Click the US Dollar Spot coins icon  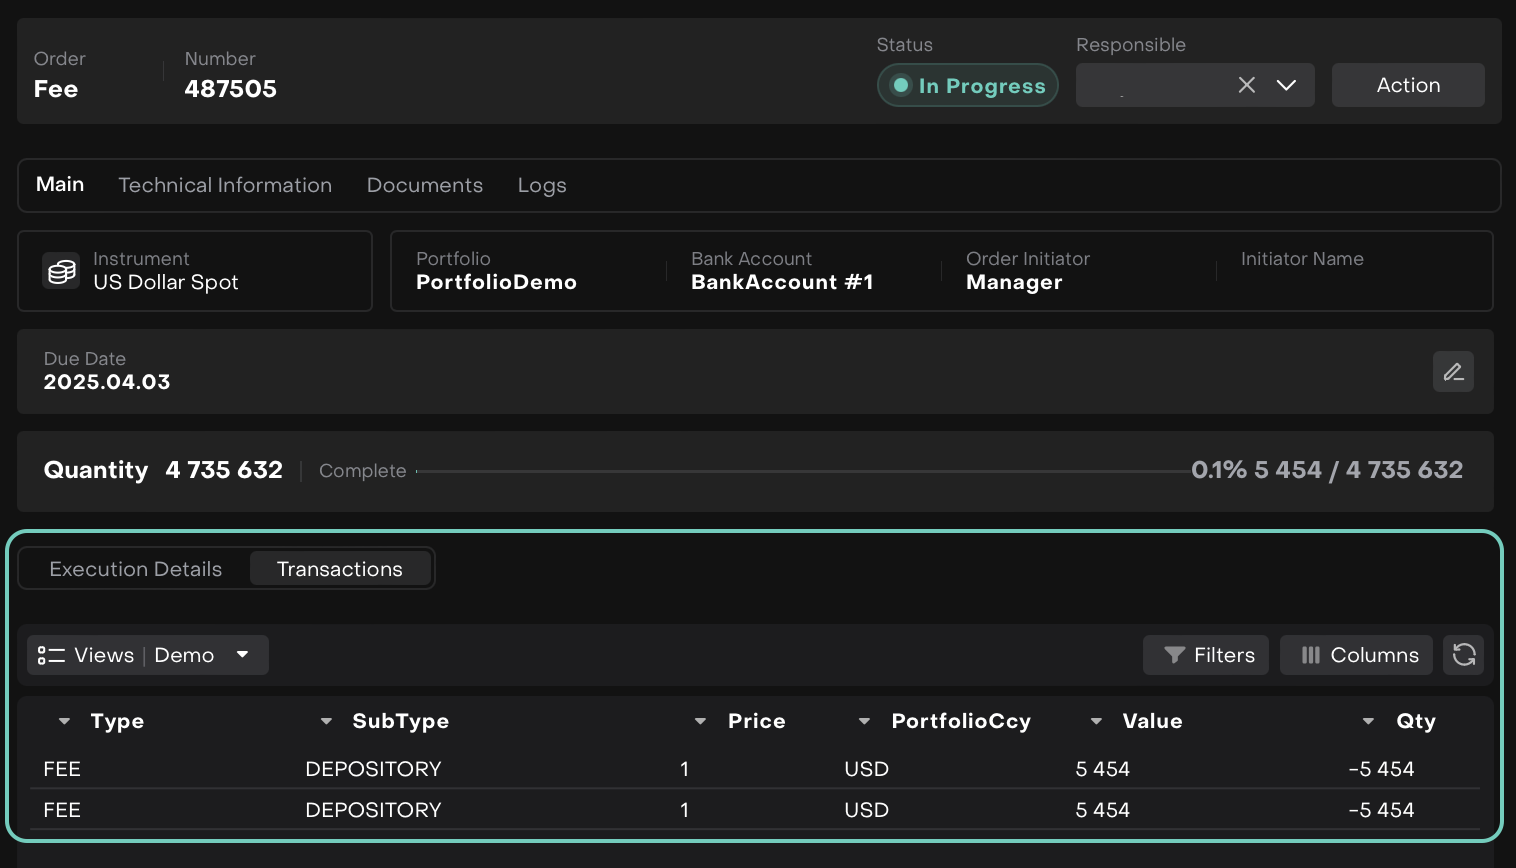[62, 271]
